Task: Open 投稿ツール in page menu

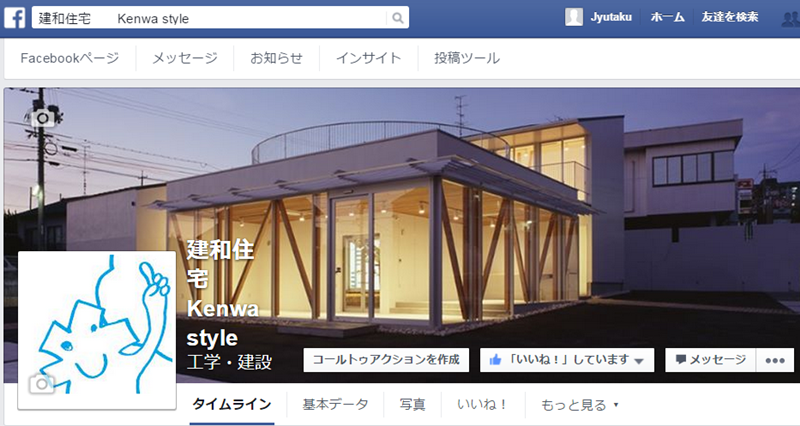Action: [x=467, y=58]
